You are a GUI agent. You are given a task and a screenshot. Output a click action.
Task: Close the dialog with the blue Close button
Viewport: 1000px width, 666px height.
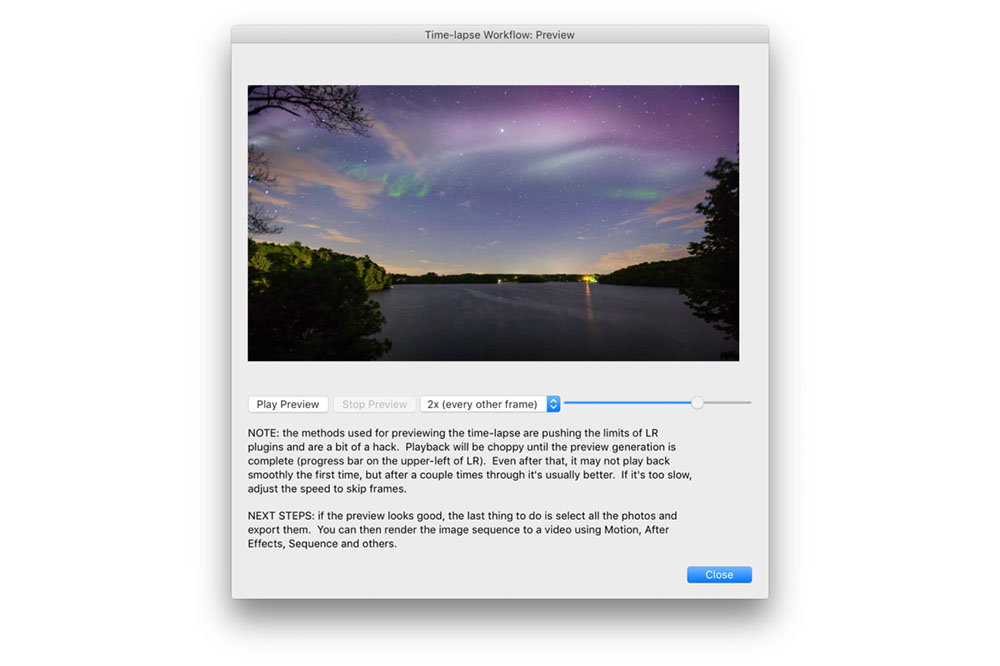(719, 575)
